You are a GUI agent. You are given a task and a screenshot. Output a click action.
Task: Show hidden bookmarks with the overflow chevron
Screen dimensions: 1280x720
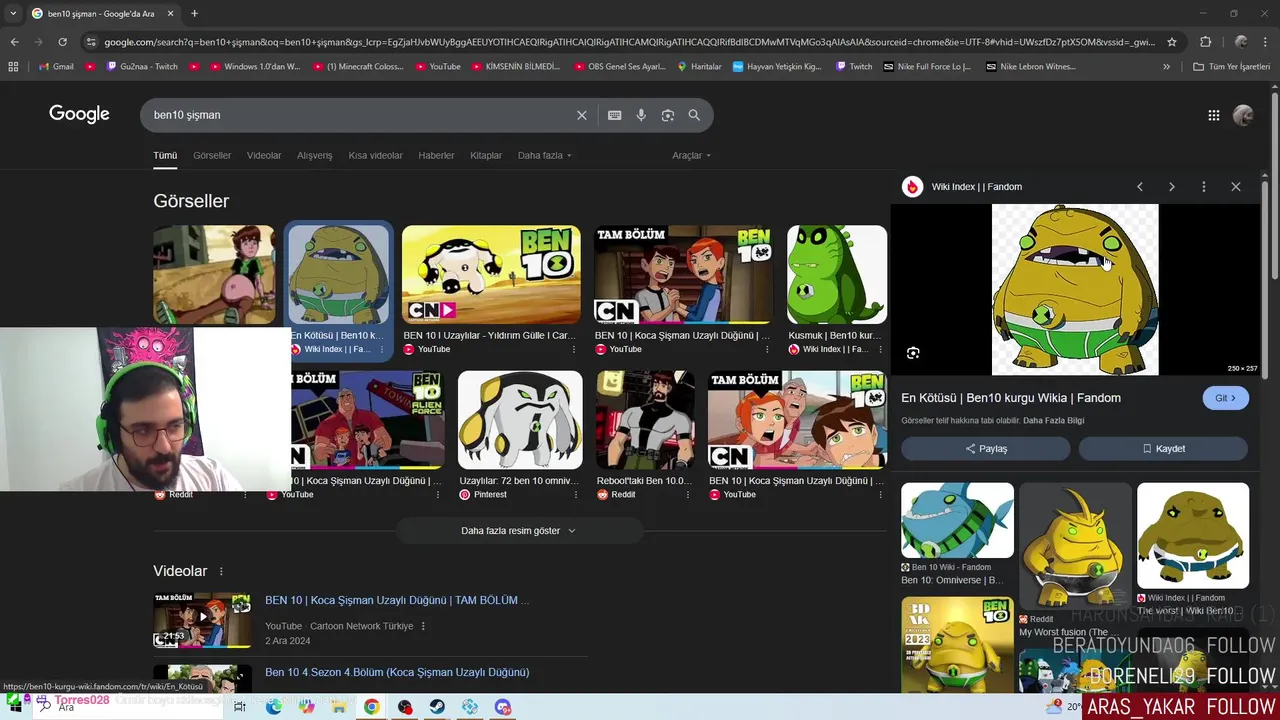[x=1166, y=67]
